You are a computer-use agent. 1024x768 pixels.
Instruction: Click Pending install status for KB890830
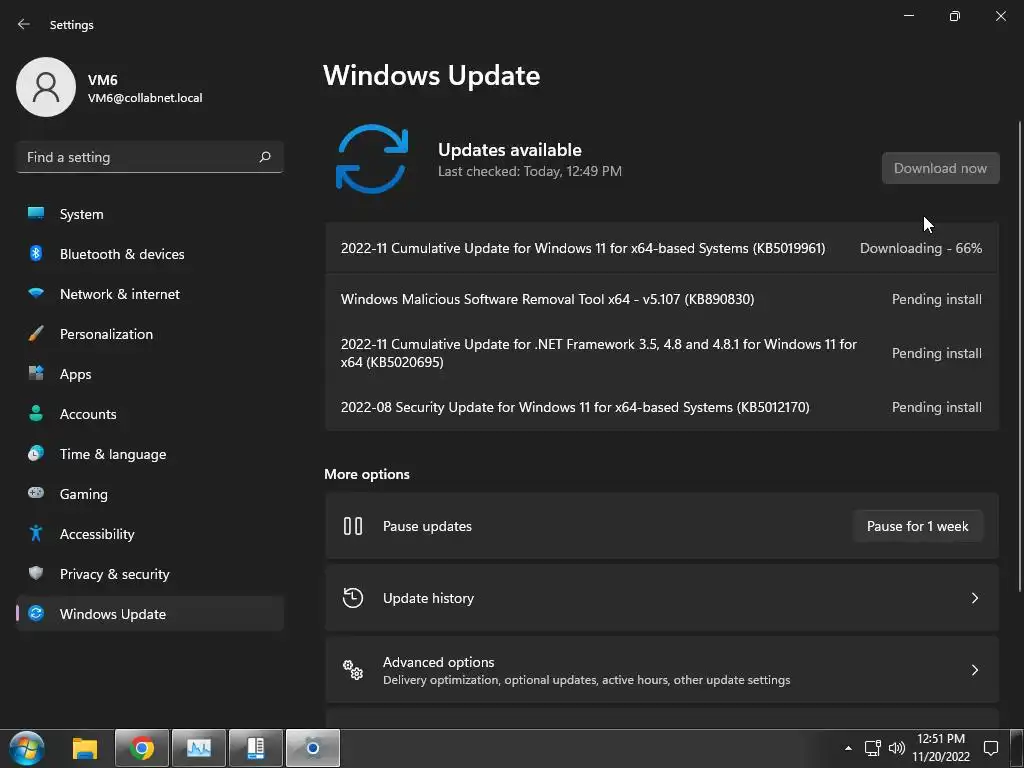coord(936,299)
